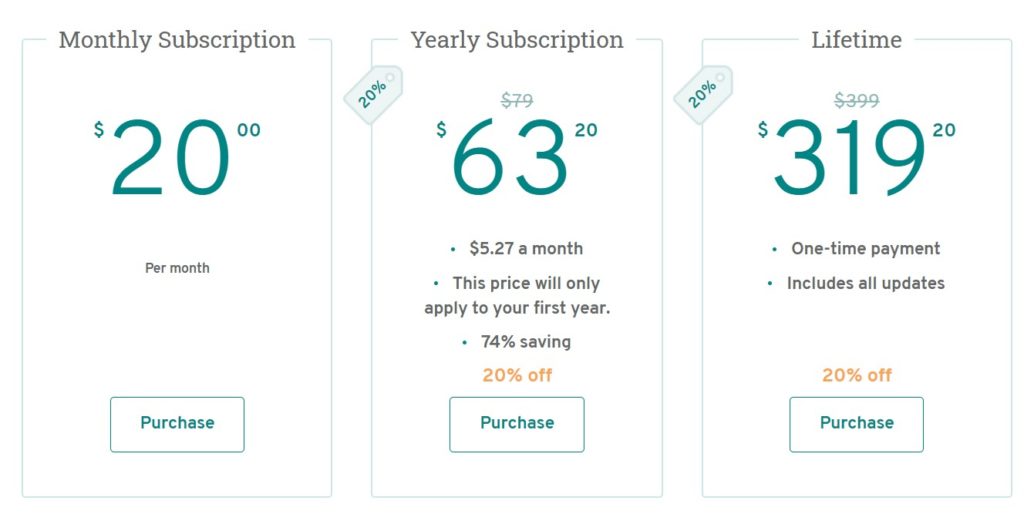The width and height of the screenshot is (1024, 514).
Task: Click the '$5.27 a month' bullet text
Action: 526,248
